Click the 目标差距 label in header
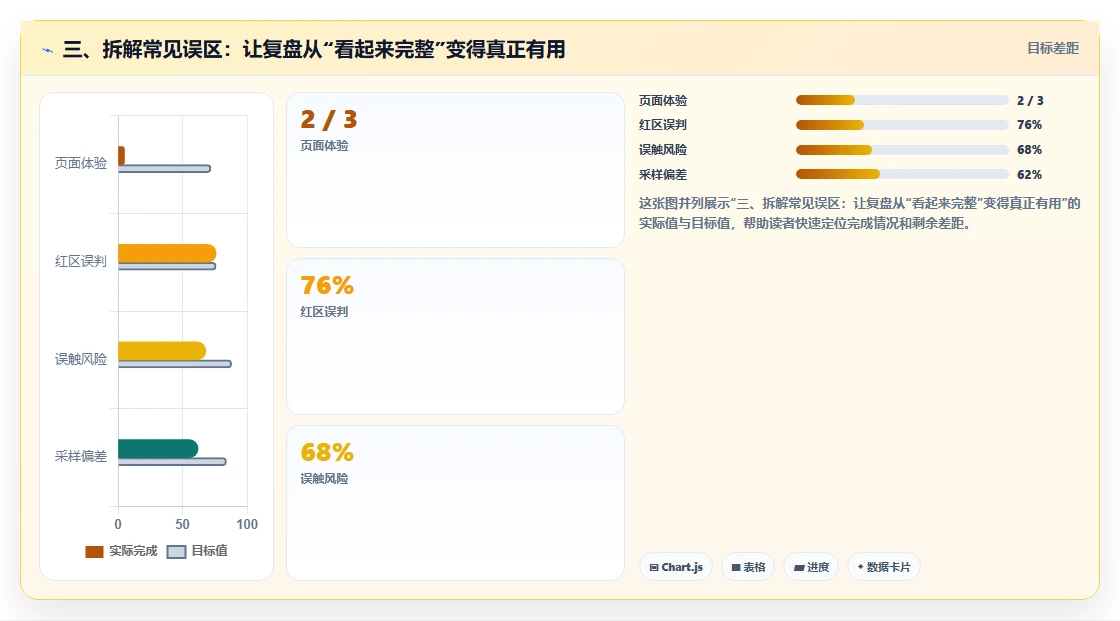1120x621 pixels. pos(1053,48)
